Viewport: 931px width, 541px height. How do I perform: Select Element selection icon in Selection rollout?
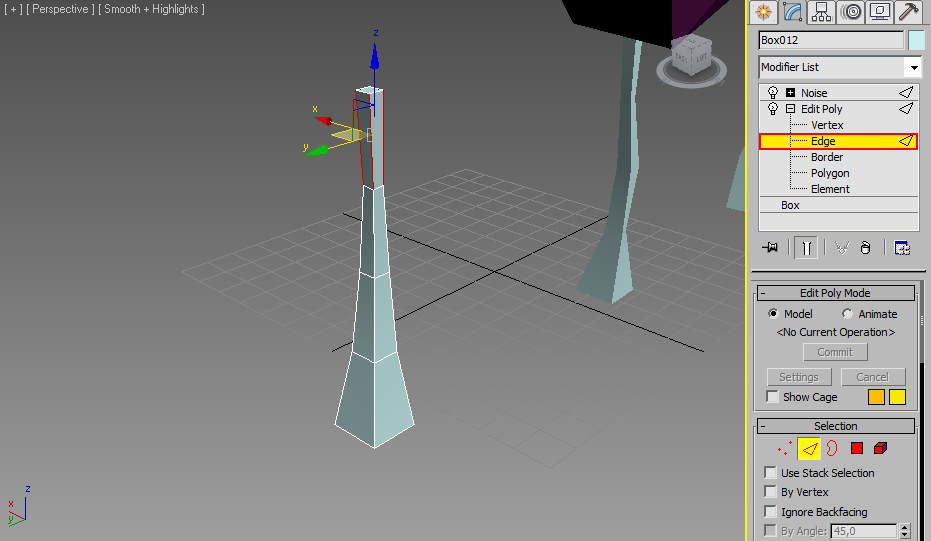pos(881,448)
